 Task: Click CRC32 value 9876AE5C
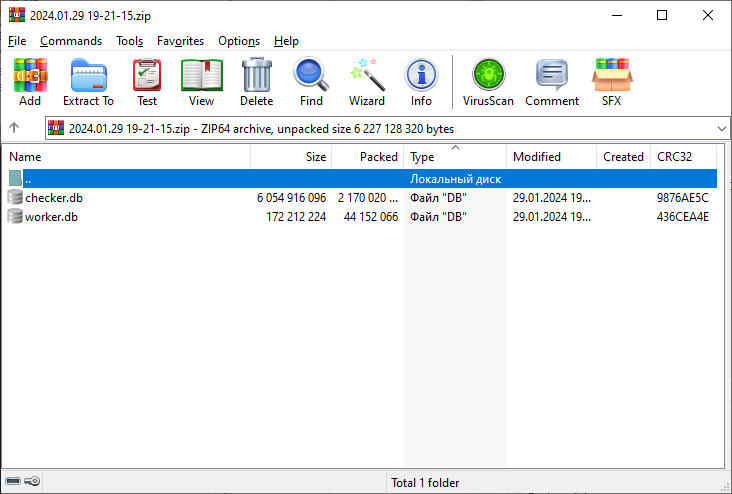pyautogui.click(x=683, y=198)
